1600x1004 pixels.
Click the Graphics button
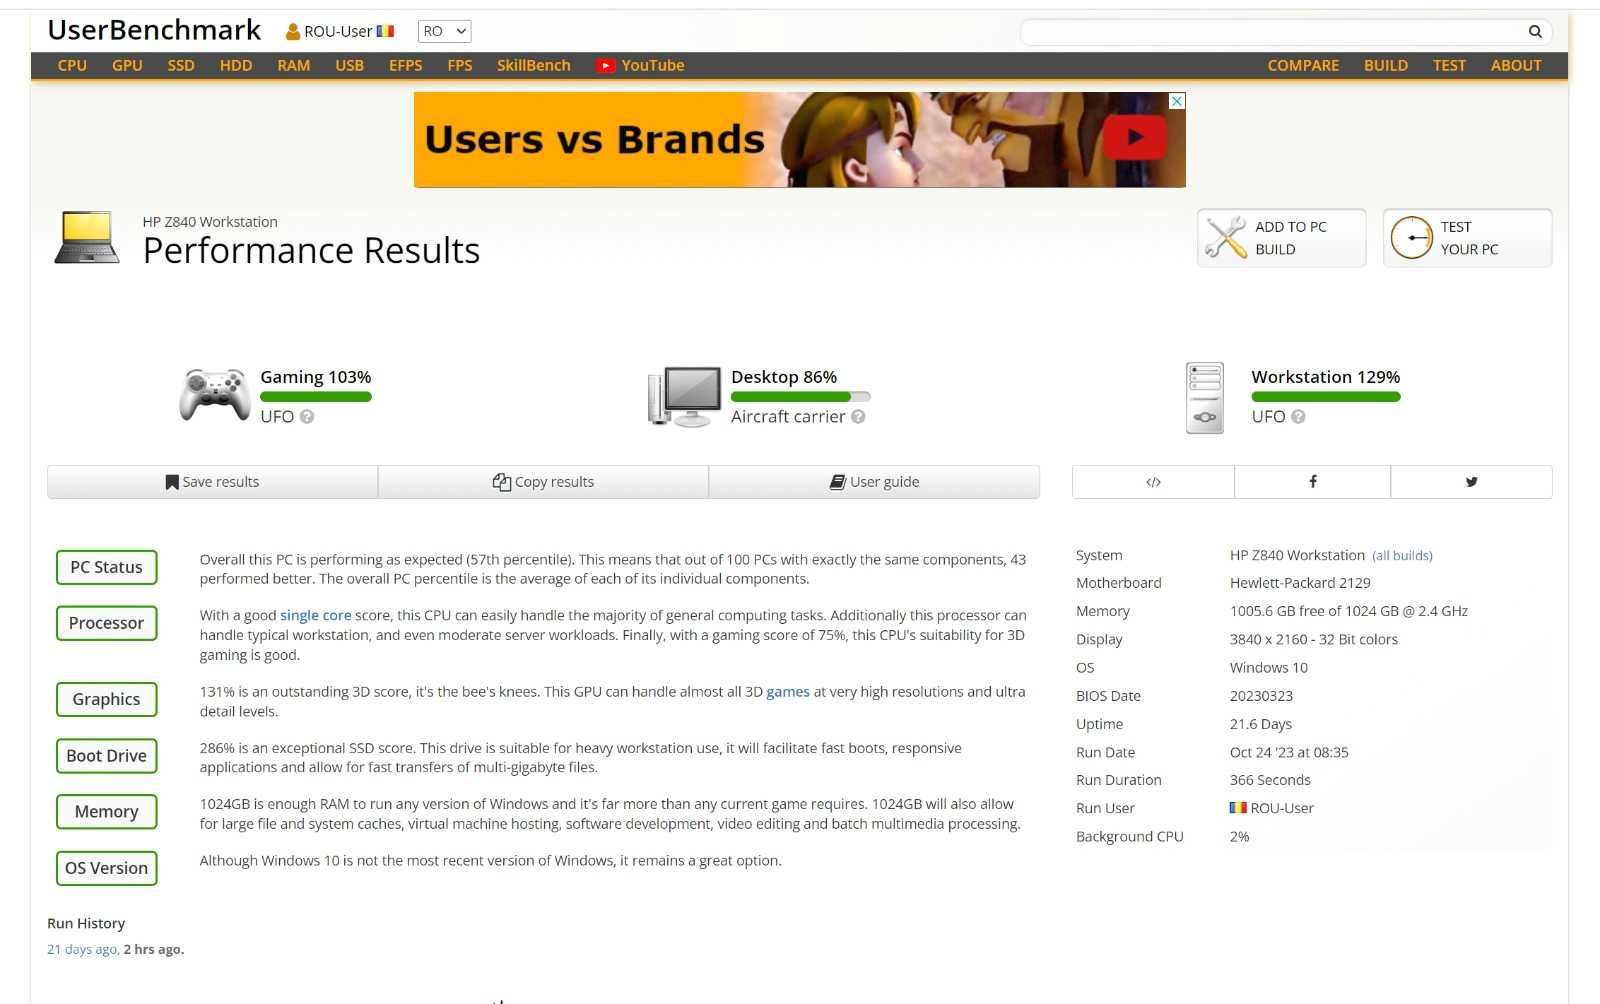[x=106, y=700]
